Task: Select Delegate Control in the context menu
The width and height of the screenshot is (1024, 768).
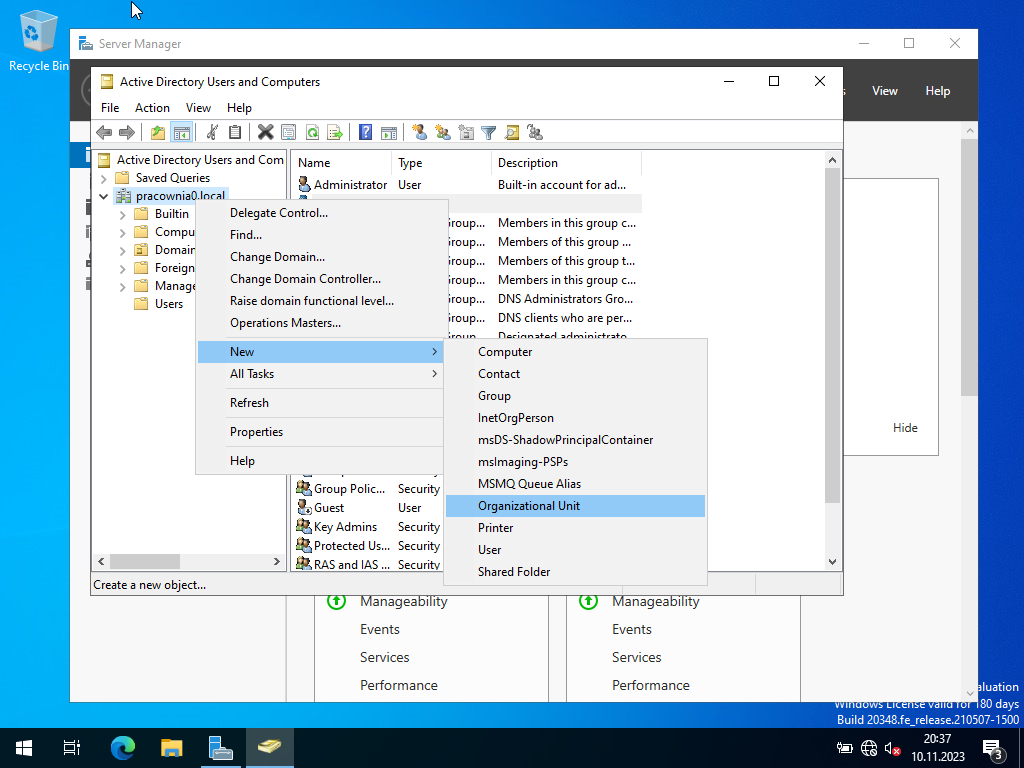Action: coord(320,213)
